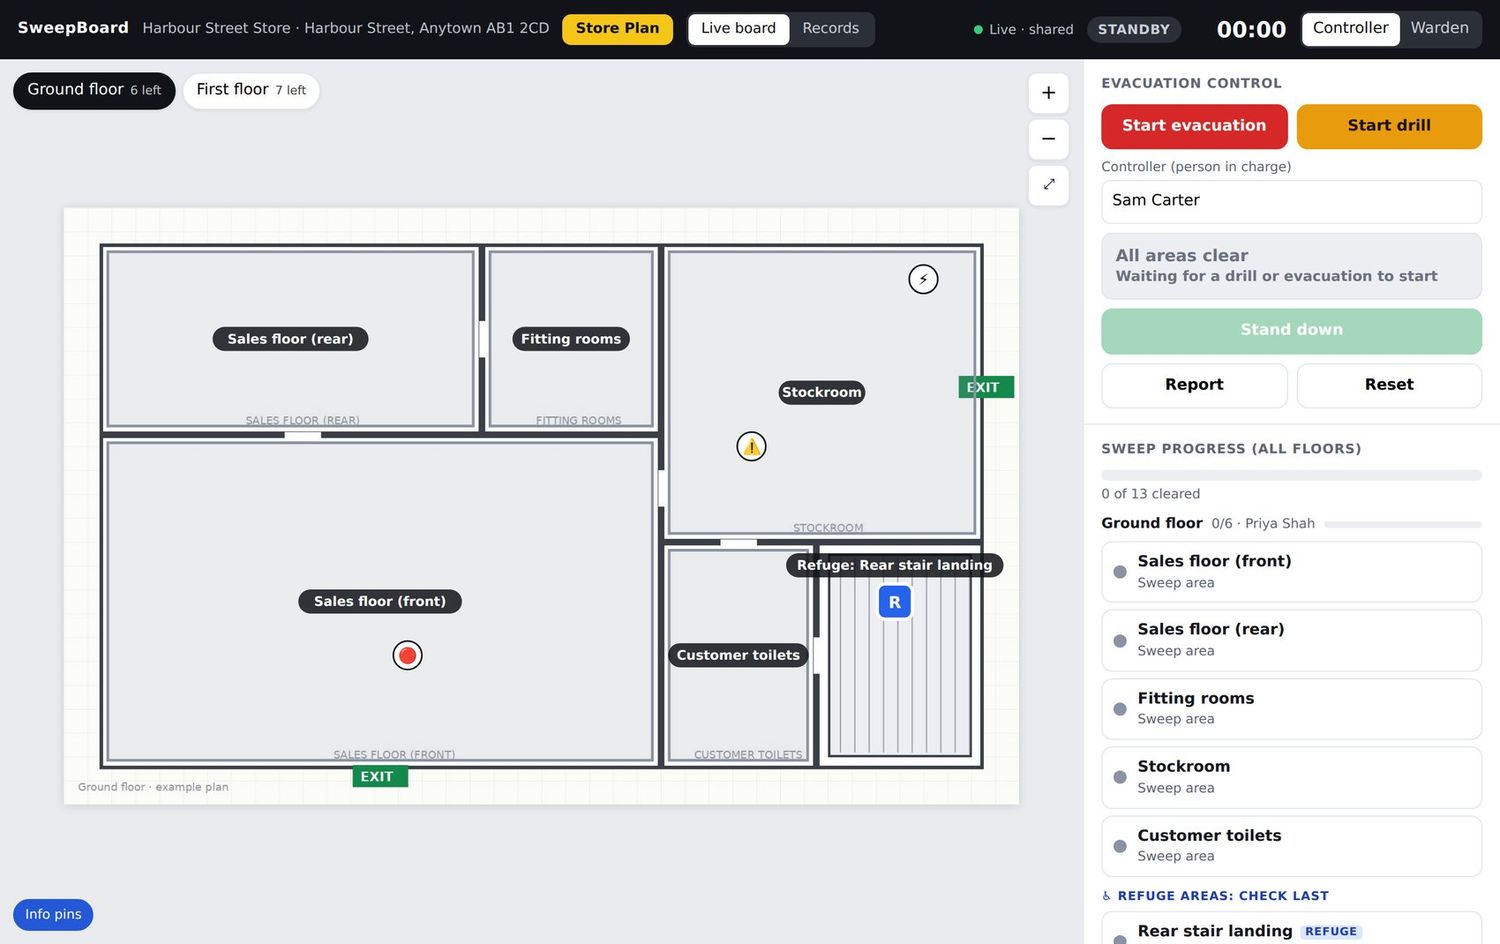
Task: Click the green EXIT sign by Stockroom
Action: click(x=986, y=387)
